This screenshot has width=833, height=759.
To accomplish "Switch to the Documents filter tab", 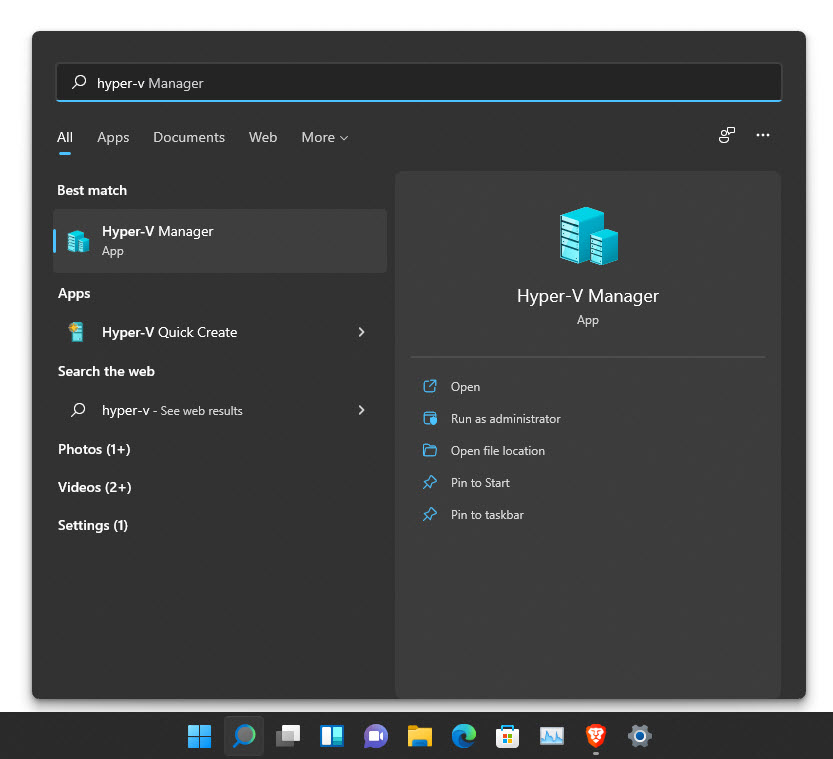I will click(x=189, y=137).
